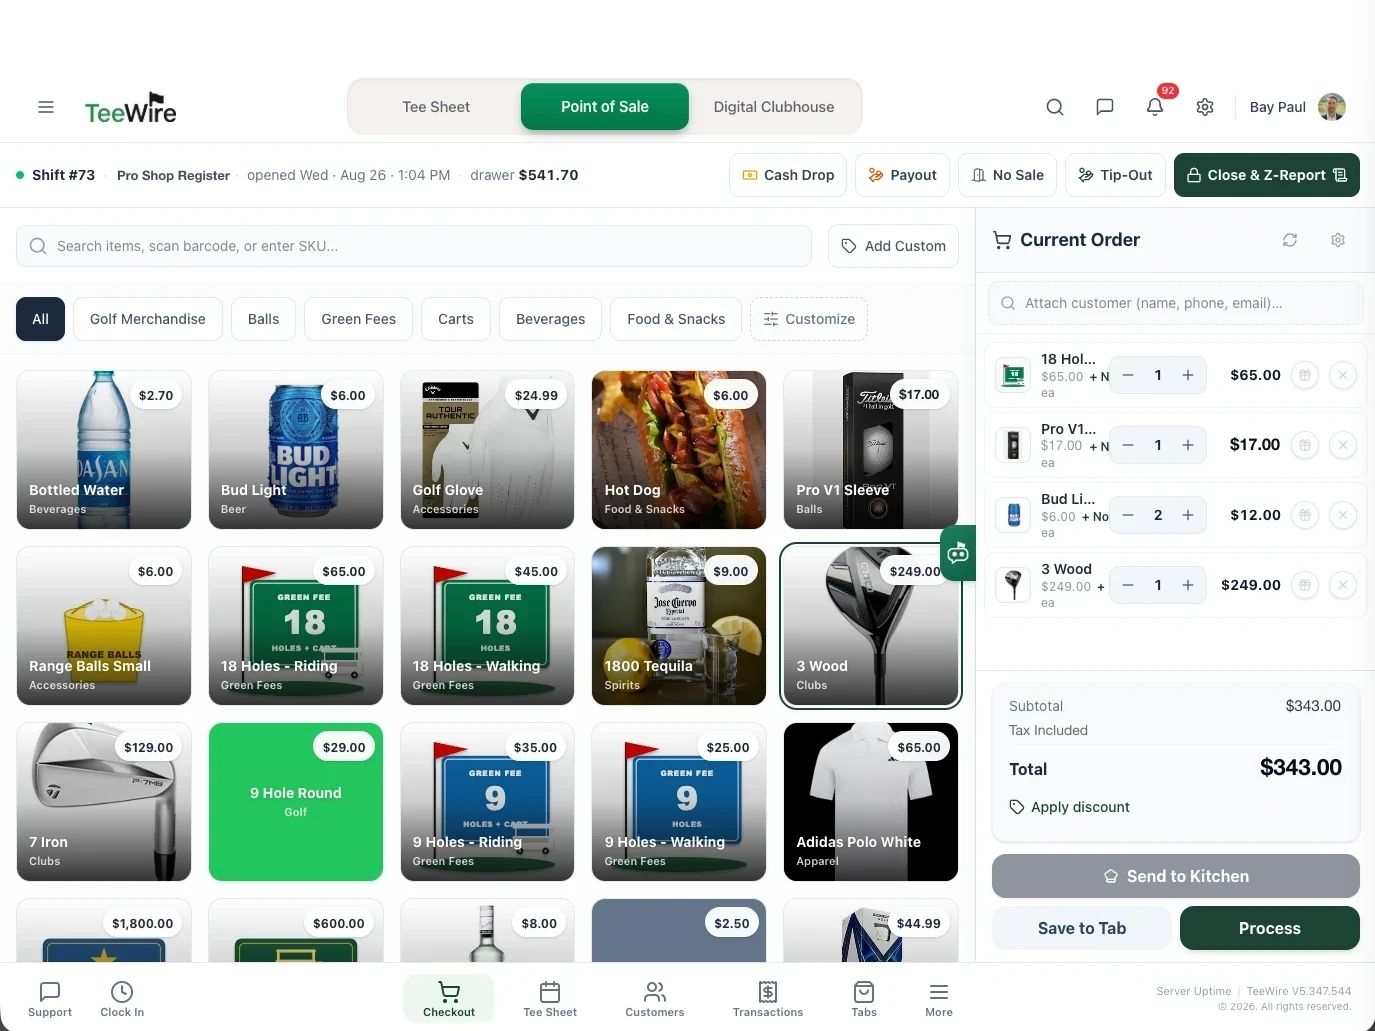
Task: Open the settings gear in header
Action: (1205, 107)
